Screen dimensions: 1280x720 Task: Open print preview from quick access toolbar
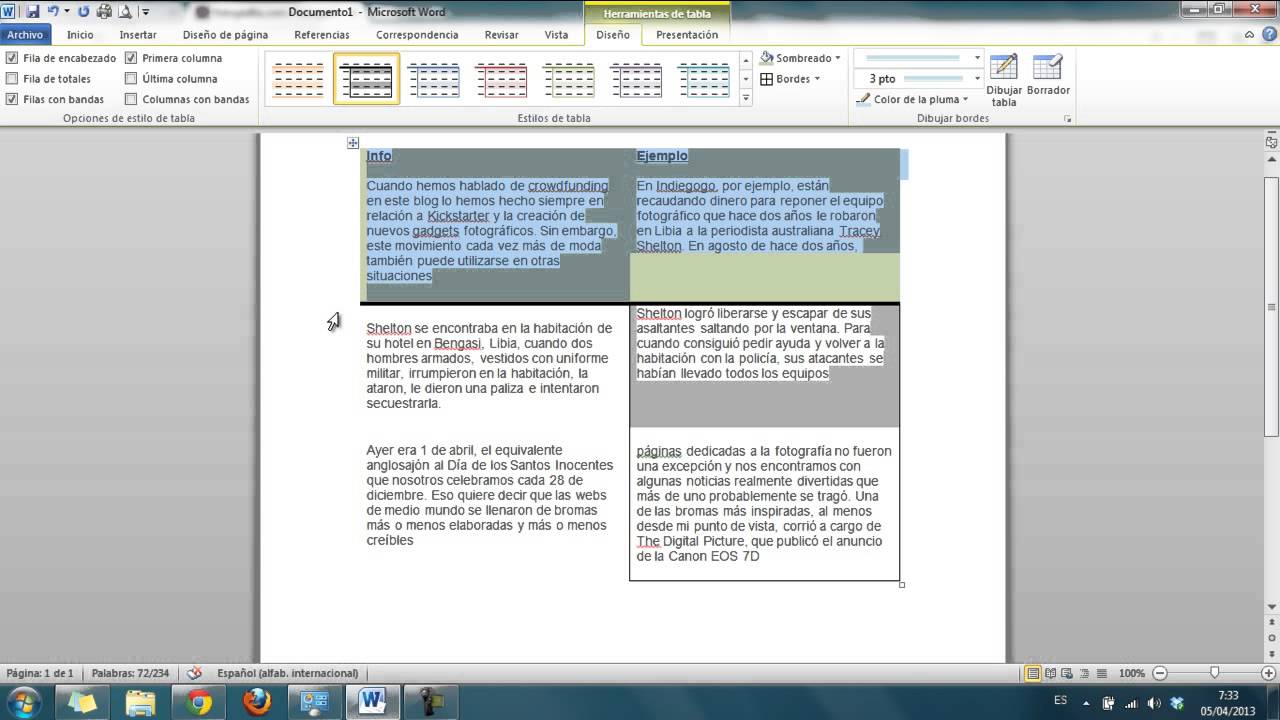point(125,12)
